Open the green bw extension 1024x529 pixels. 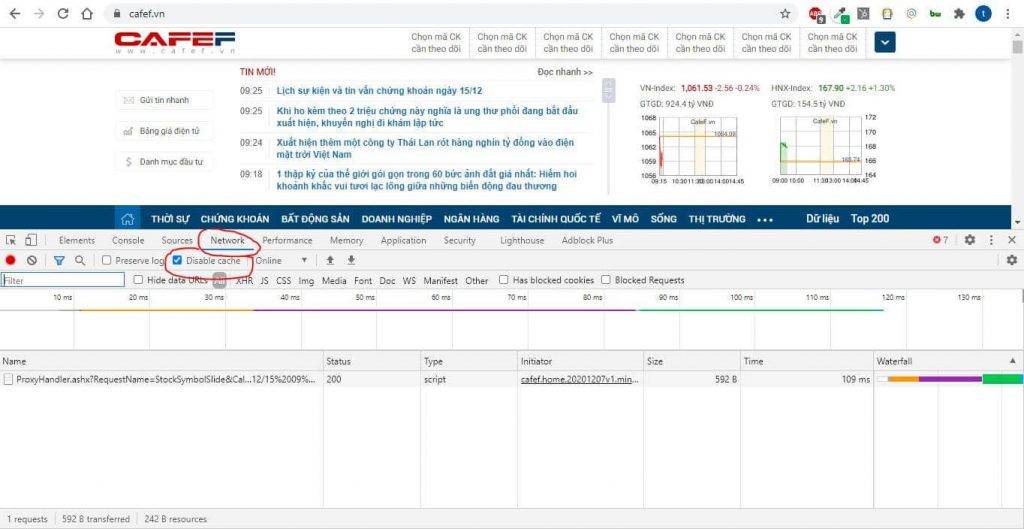[x=935, y=14]
